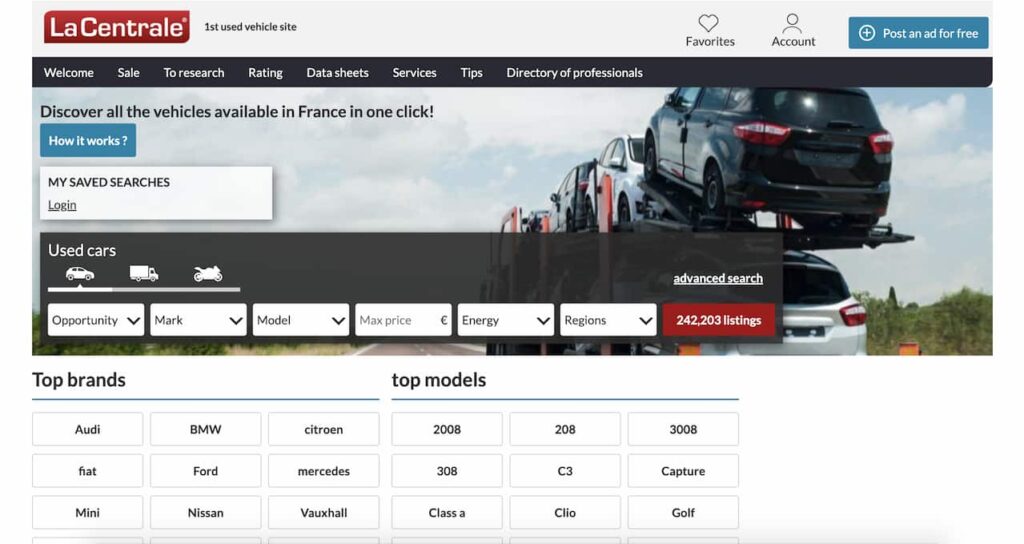Select the car vehicle type icon

point(80,274)
